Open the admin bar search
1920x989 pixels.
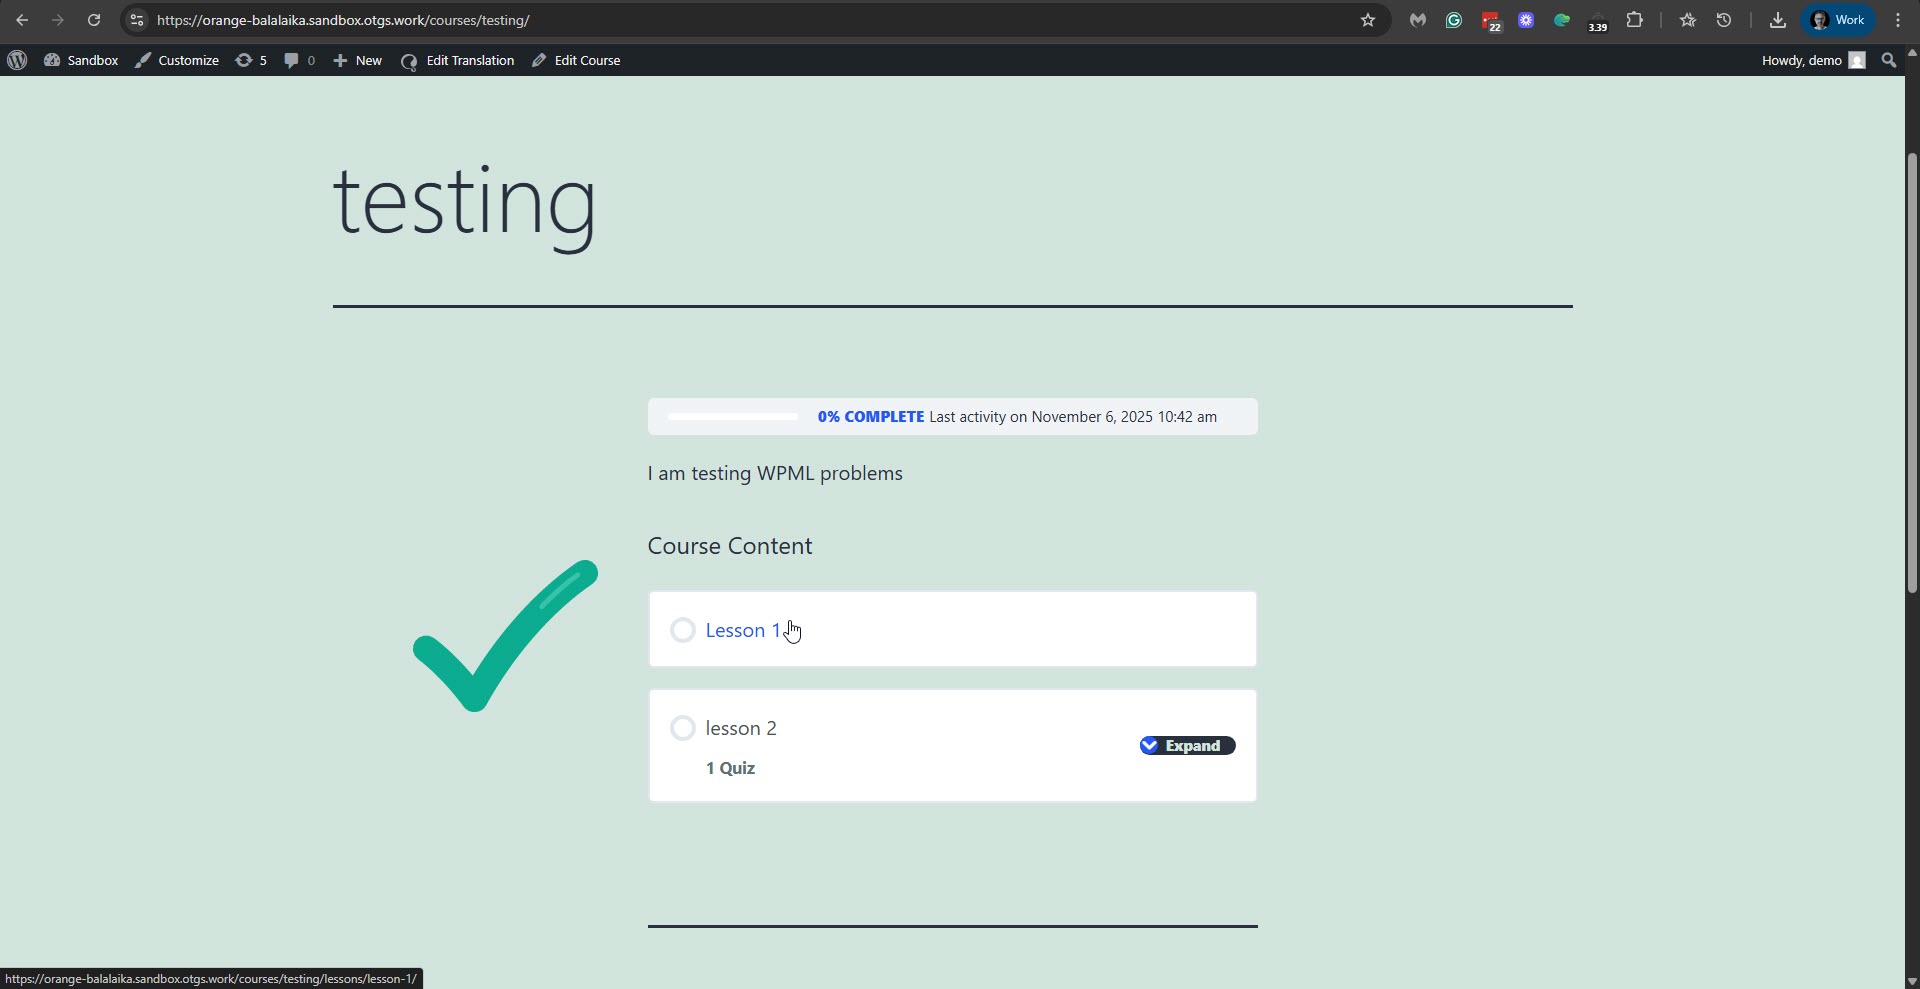(1889, 60)
